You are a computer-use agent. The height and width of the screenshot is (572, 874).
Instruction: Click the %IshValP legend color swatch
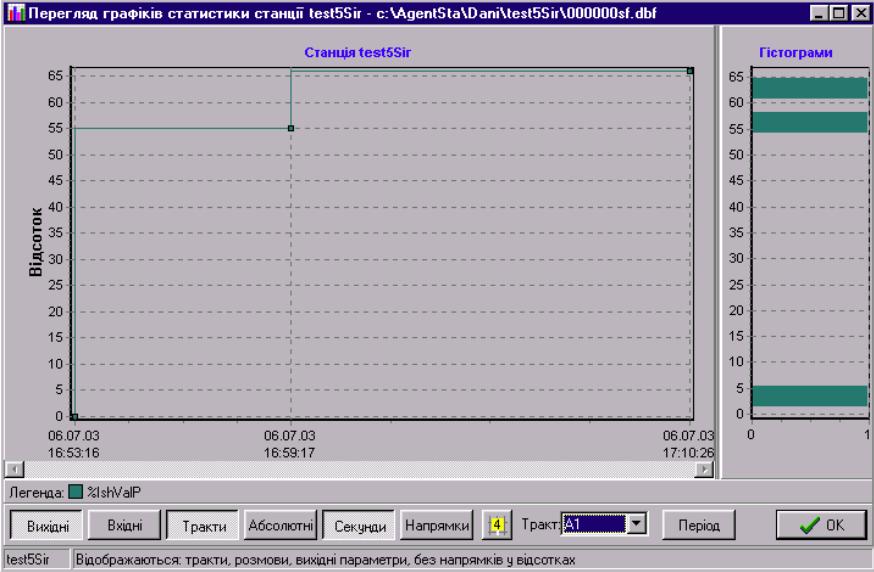click(75, 492)
